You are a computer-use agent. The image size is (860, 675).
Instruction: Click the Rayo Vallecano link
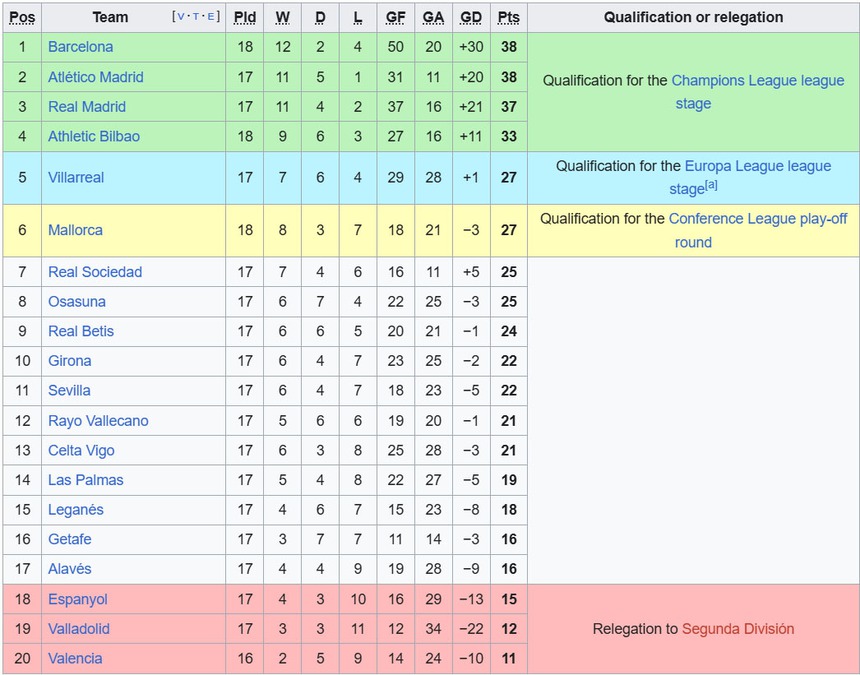[98, 421]
